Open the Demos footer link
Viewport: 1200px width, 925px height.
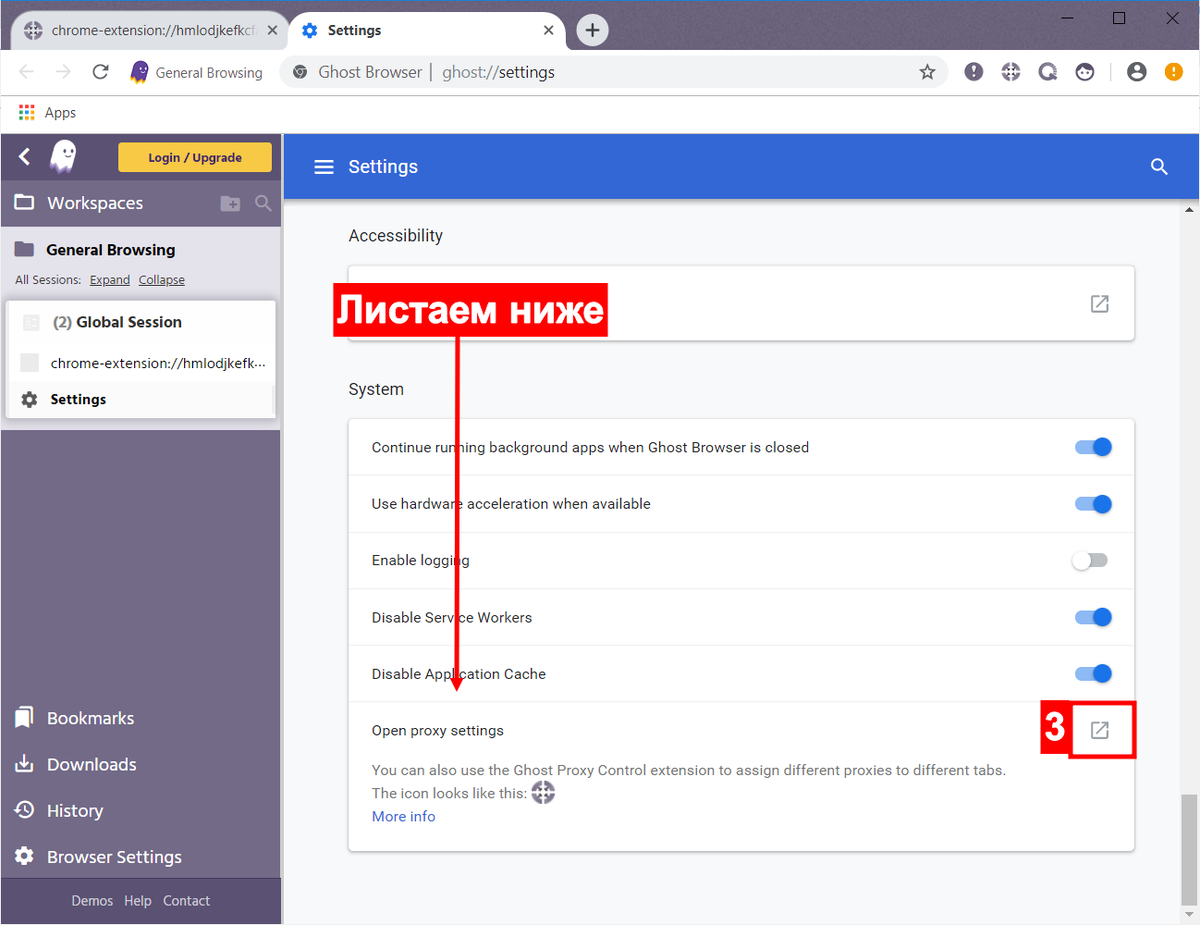(92, 901)
